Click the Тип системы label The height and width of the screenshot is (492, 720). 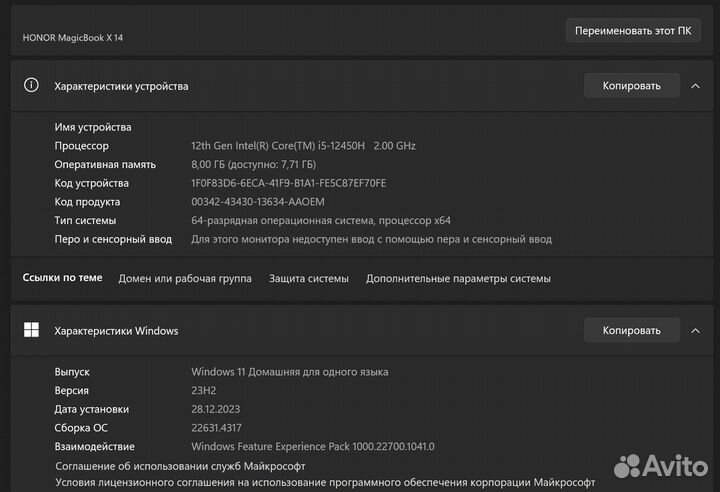pos(85,221)
